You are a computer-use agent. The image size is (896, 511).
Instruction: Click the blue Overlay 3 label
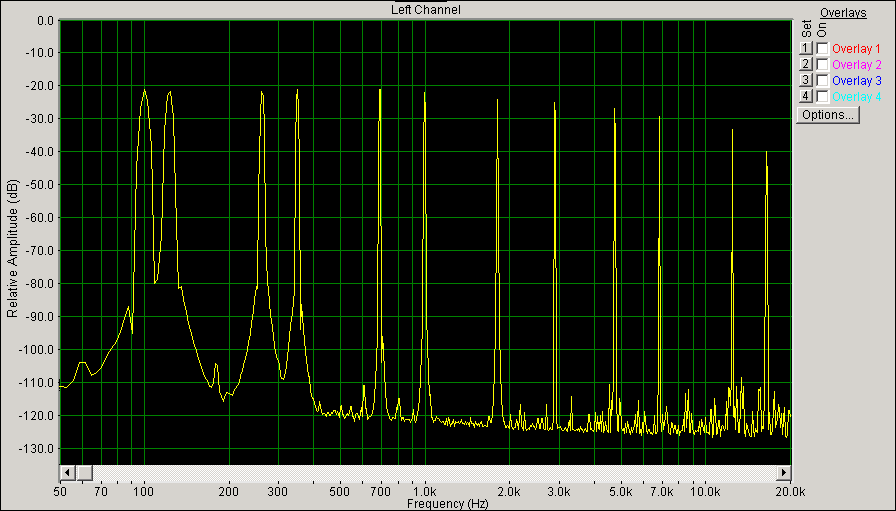[857, 81]
